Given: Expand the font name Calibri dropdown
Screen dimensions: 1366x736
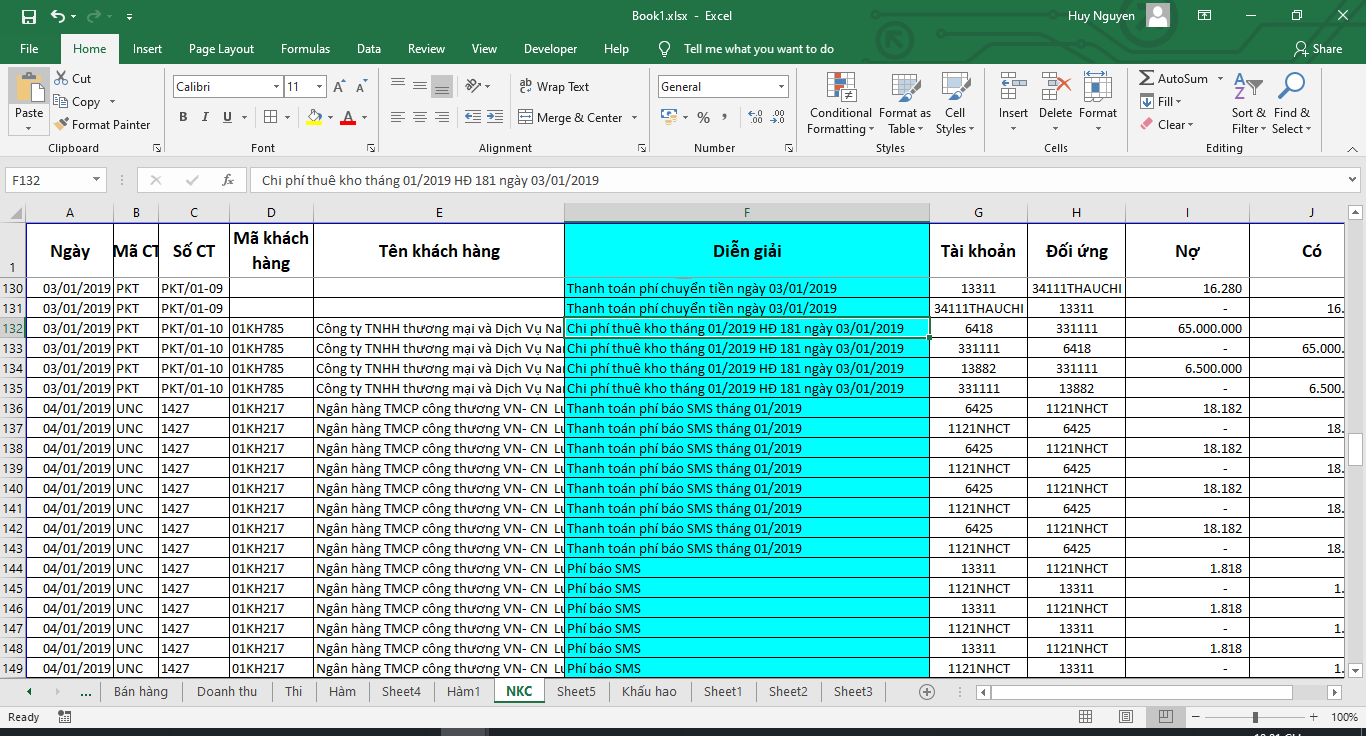Looking at the screenshot, I should coord(276,87).
